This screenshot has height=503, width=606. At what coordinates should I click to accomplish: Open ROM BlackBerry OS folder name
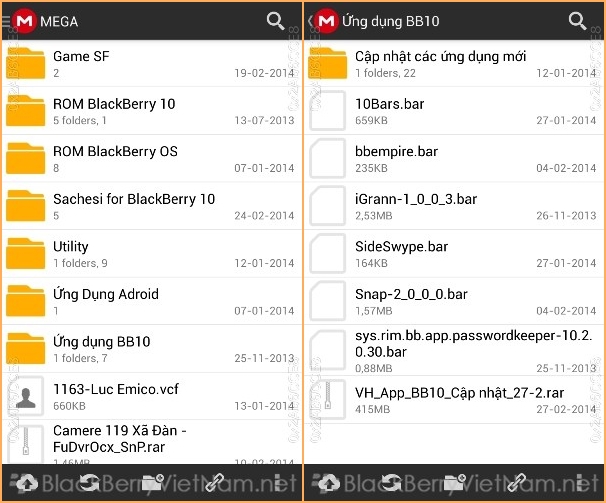click(x=115, y=152)
